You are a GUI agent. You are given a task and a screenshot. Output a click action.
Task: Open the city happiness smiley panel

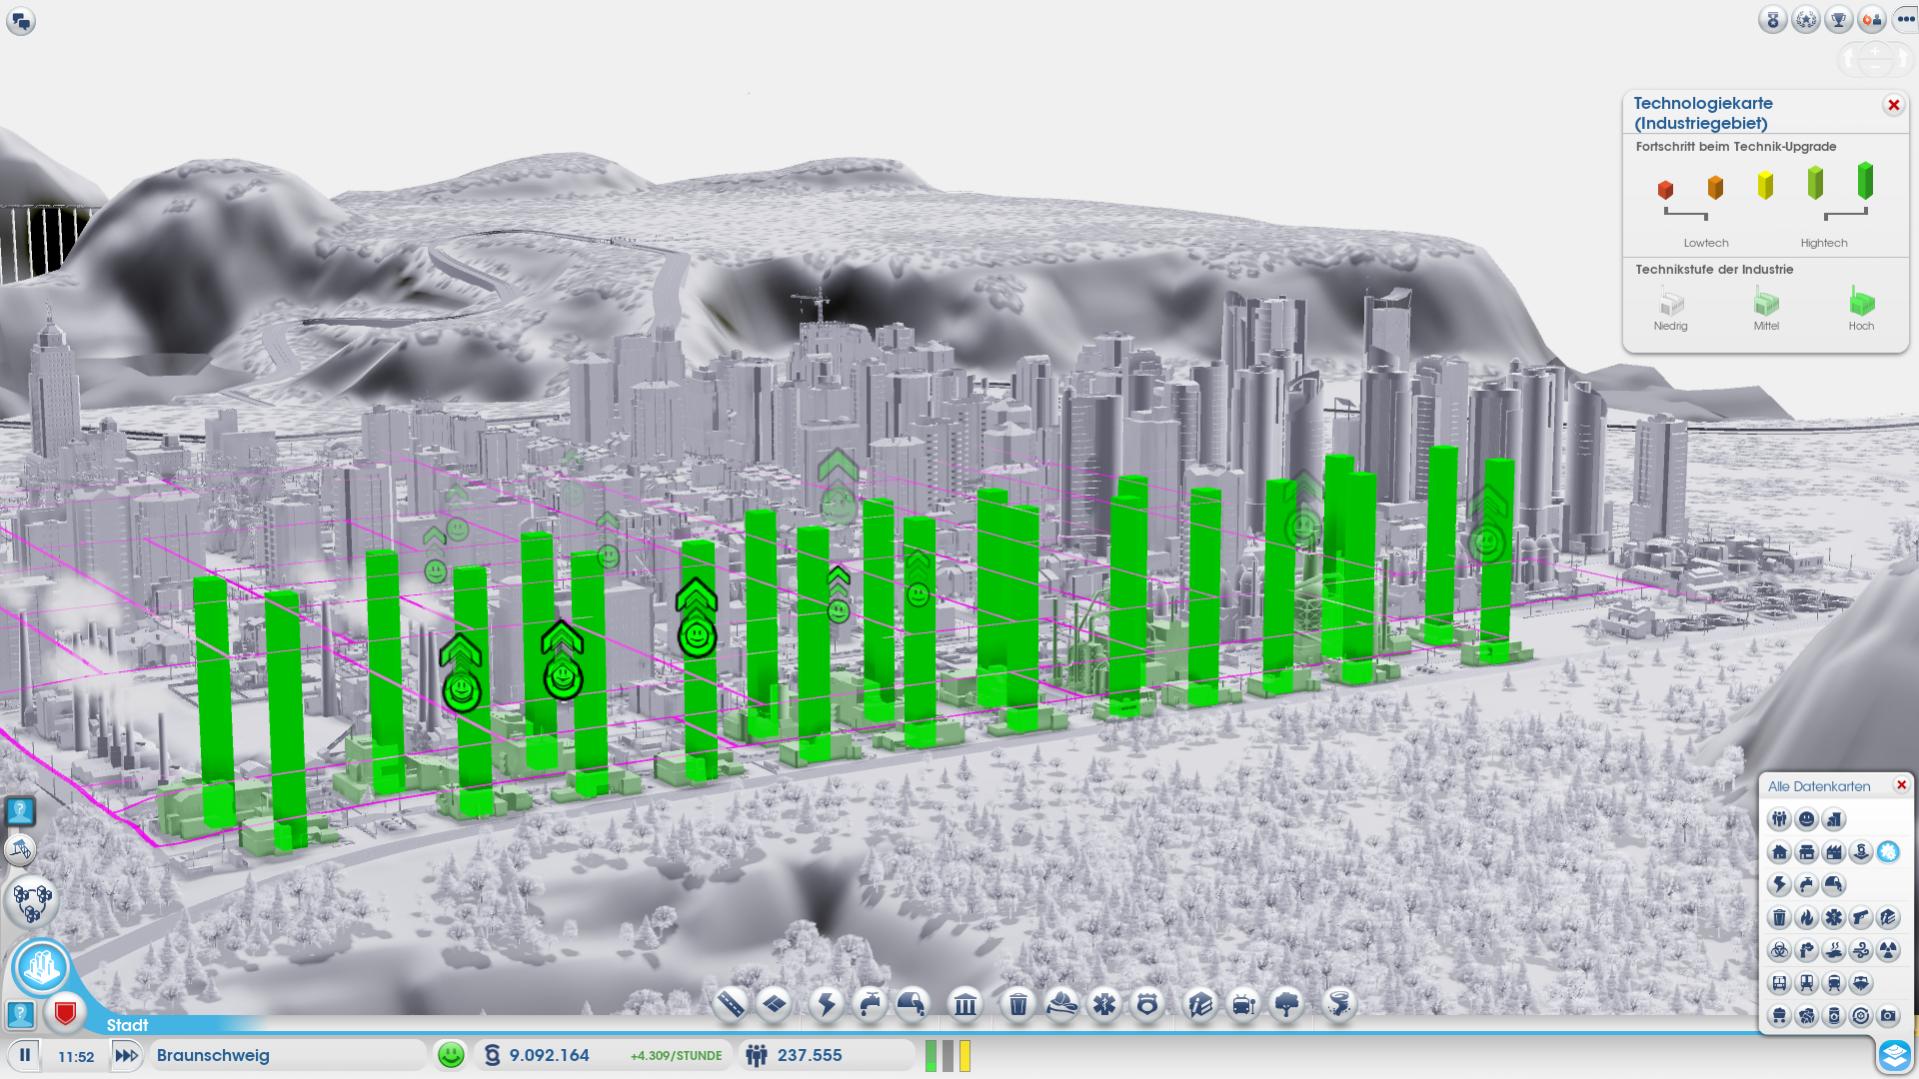point(451,1055)
